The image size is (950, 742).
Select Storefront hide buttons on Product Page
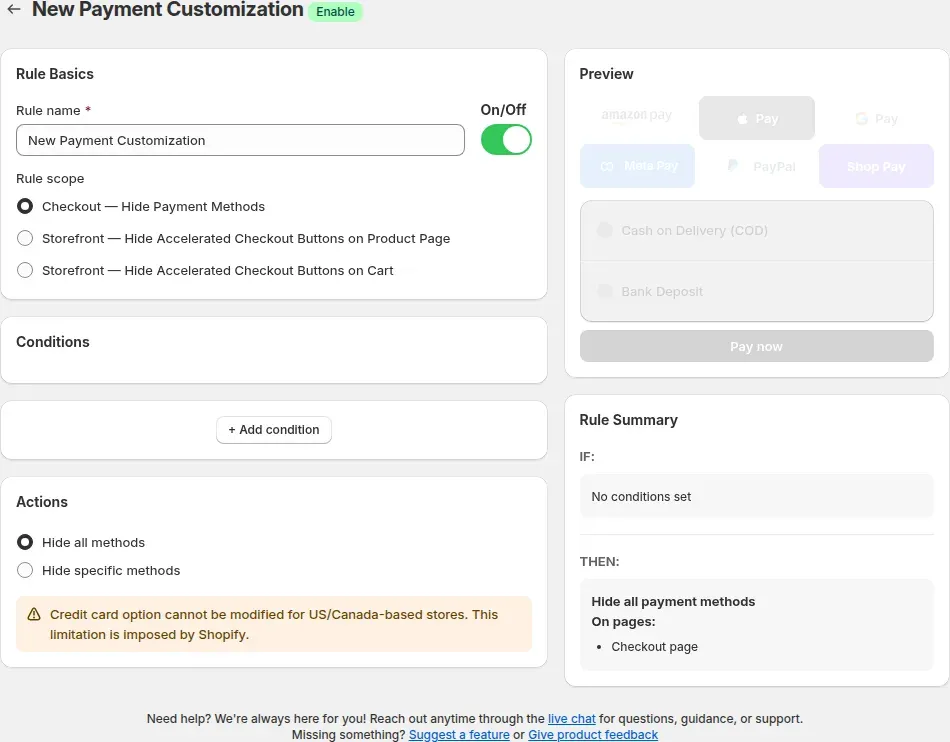coord(25,239)
